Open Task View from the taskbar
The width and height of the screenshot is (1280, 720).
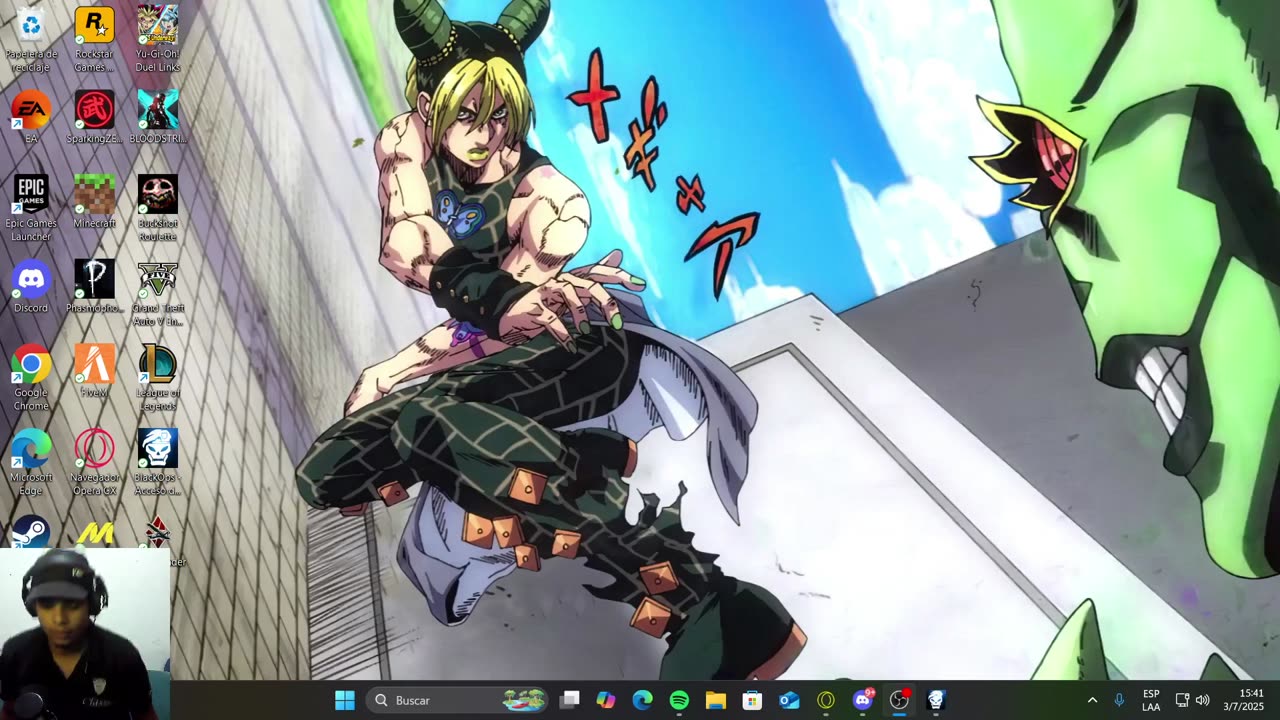(569, 700)
